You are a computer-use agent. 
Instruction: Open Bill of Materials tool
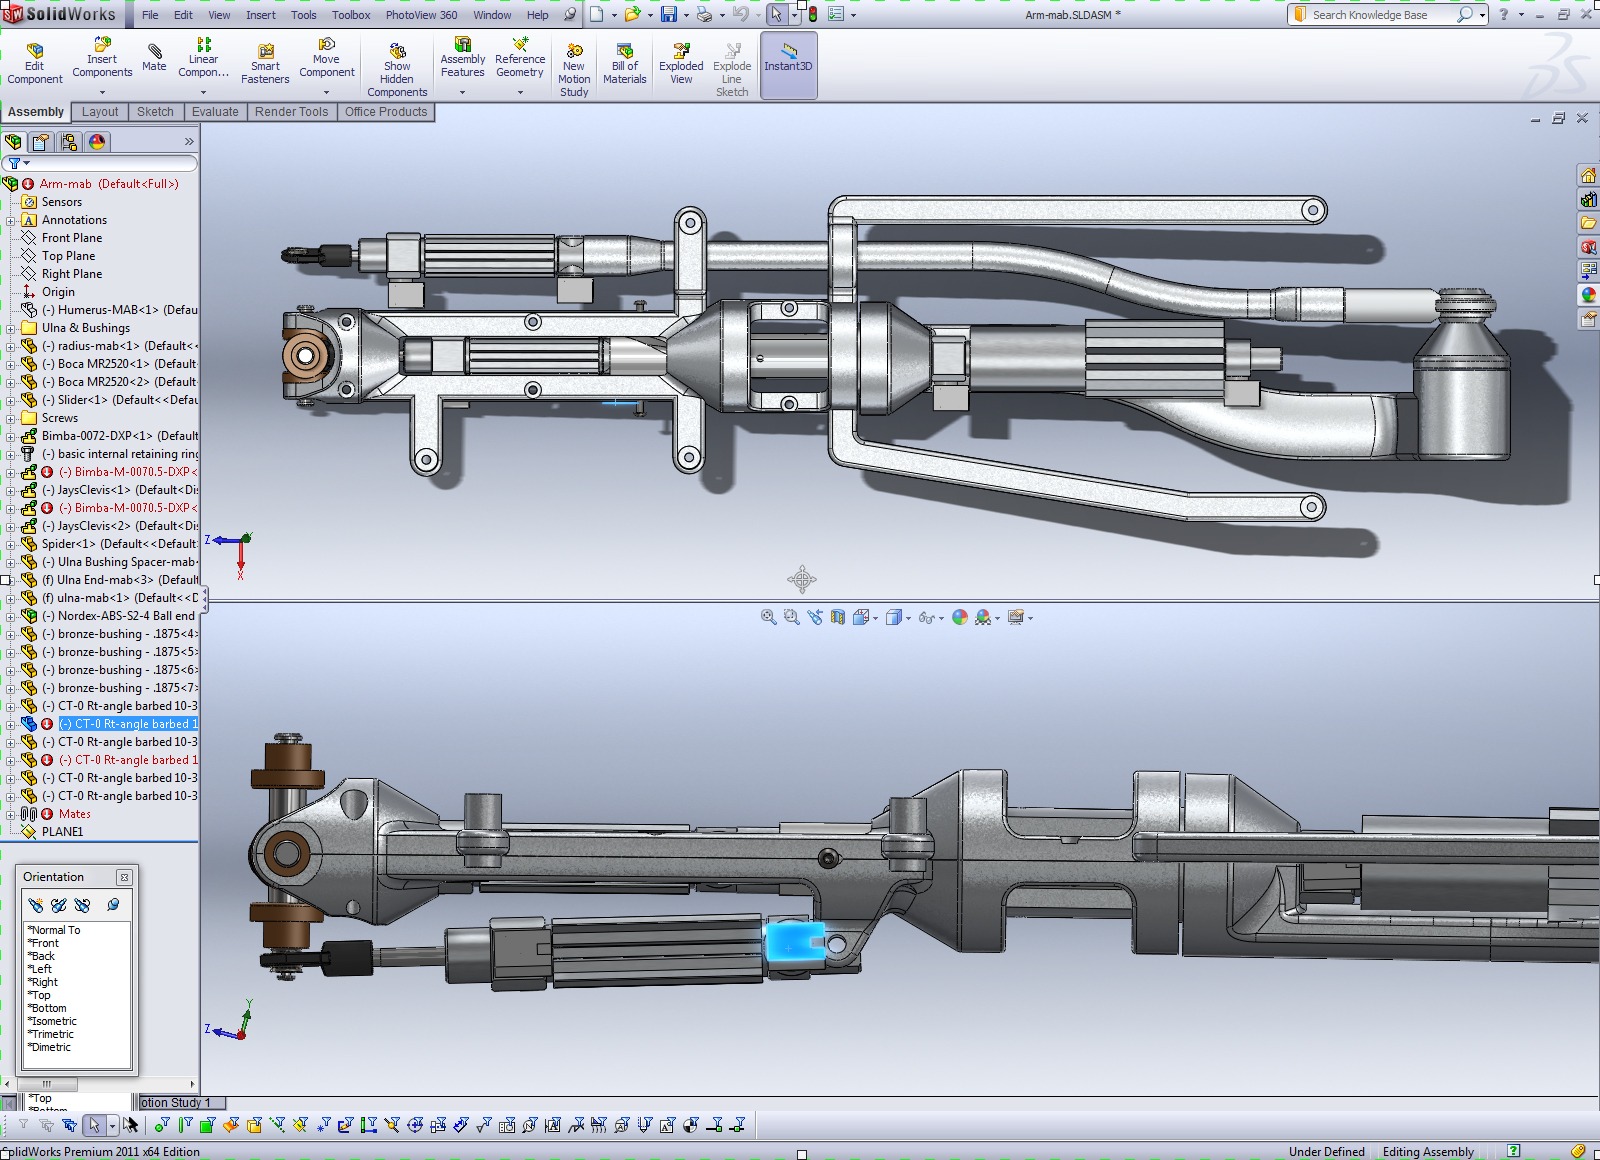624,63
